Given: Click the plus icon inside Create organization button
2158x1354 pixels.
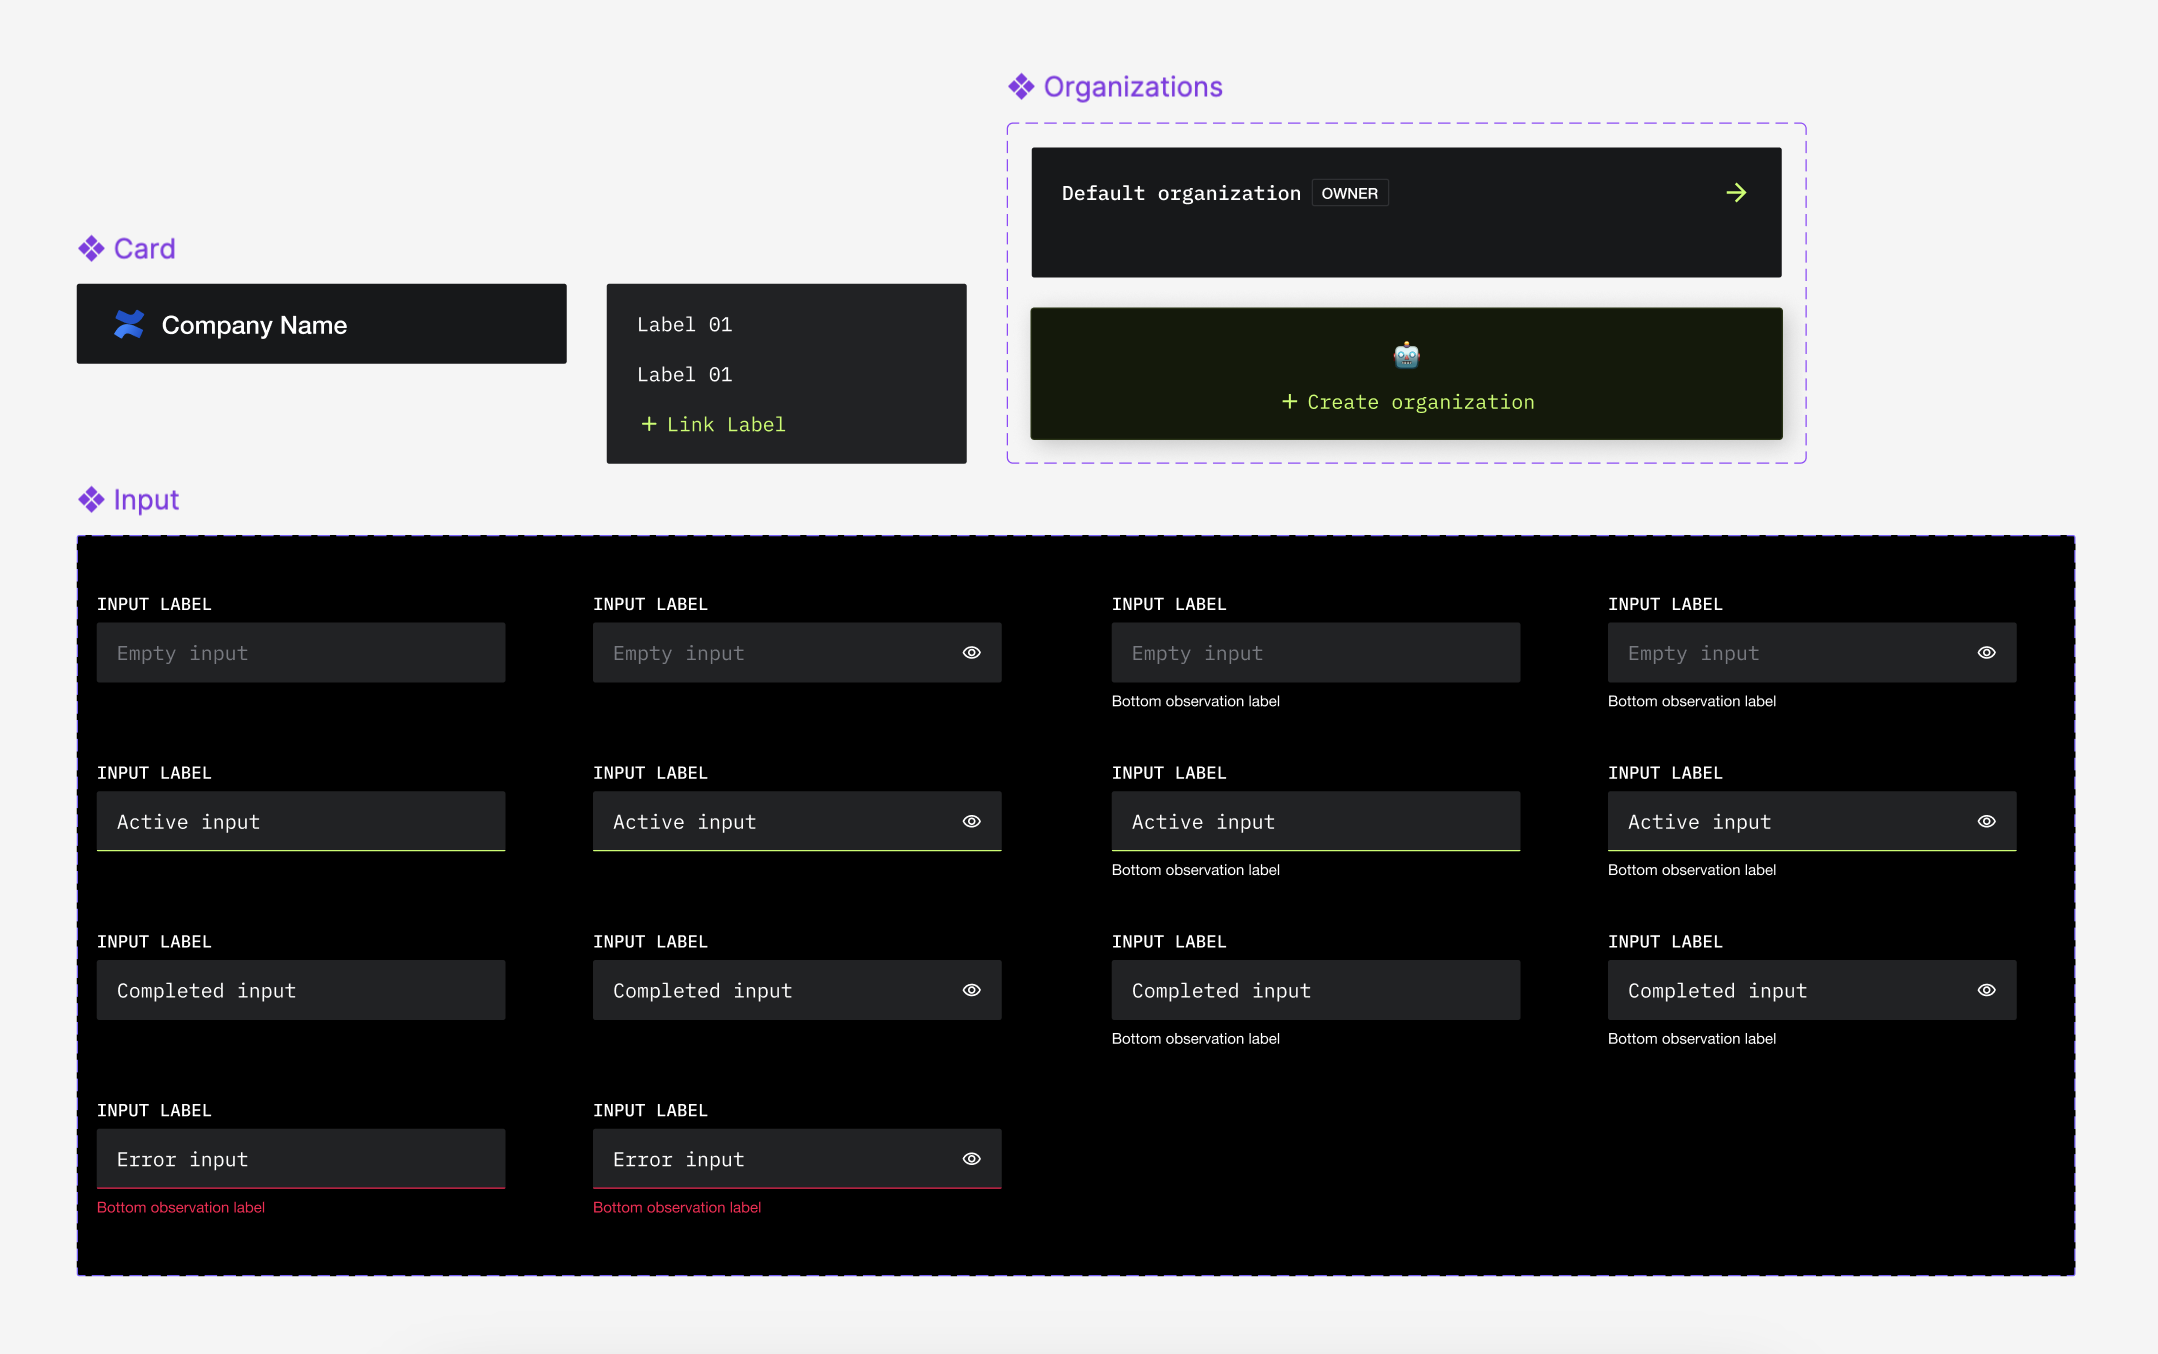Looking at the screenshot, I should [x=1289, y=401].
